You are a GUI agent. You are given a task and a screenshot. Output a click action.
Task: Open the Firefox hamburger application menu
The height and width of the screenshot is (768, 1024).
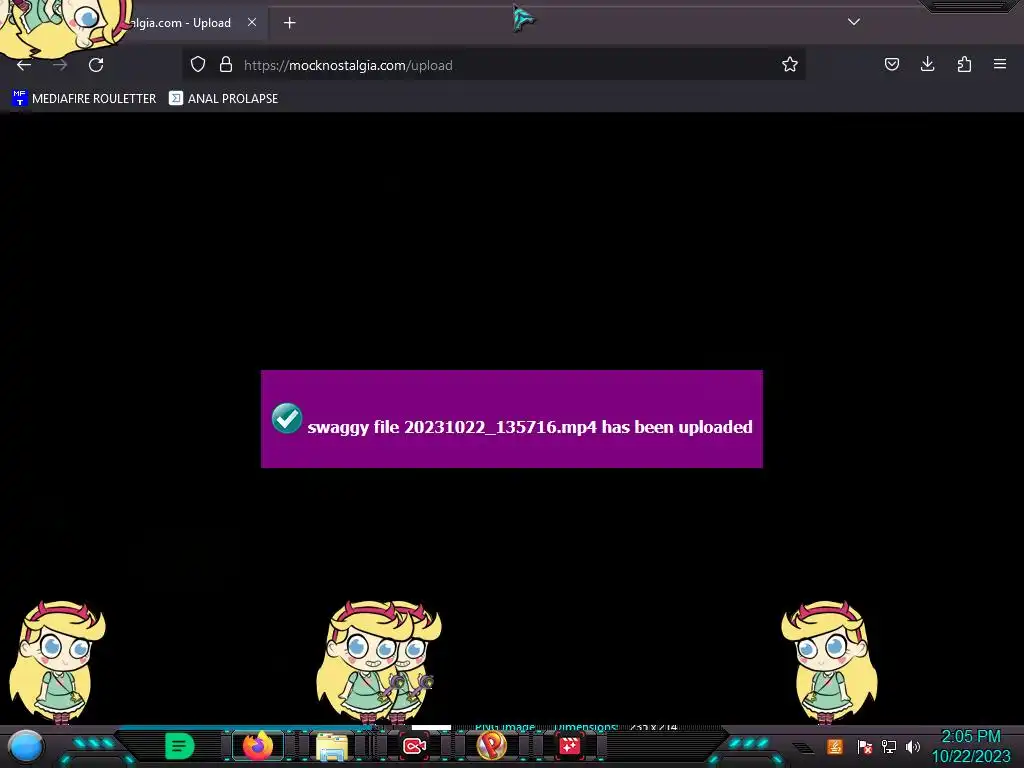click(x=1000, y=64)
